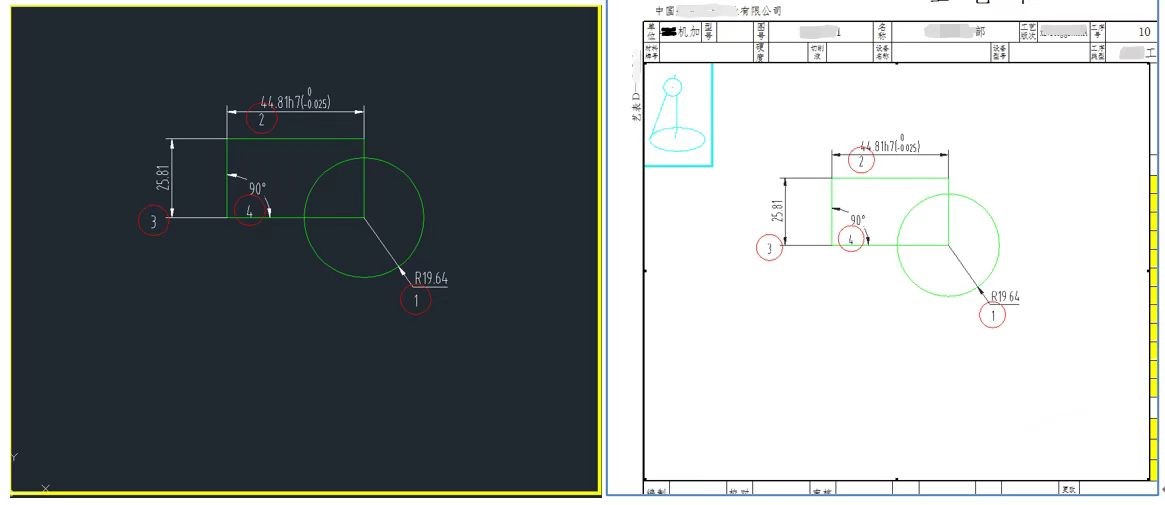The width and height of the screenshot is (1165, 505).
Task: Select balloon 4 on the white drawing sheet
Action: click(851, 238)
